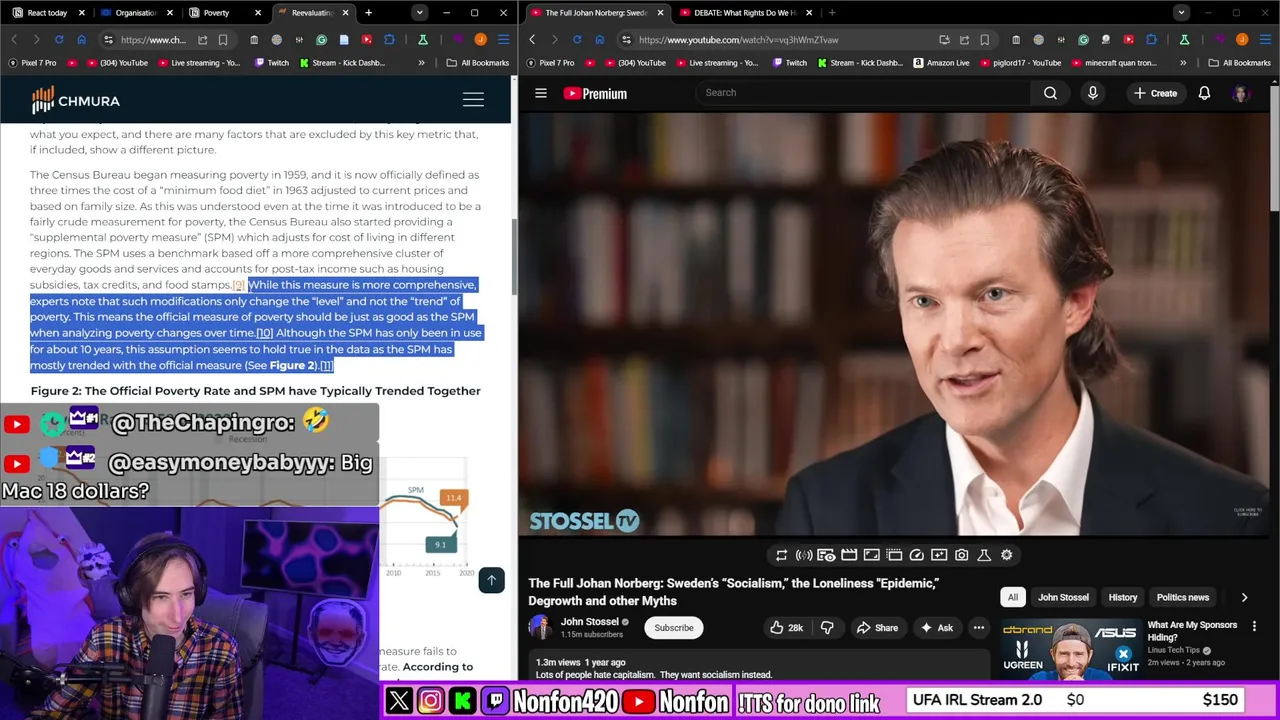Open Twitch bookmark in left browser
This screenshot has width=1280, height=720.
tap(272, 63)
